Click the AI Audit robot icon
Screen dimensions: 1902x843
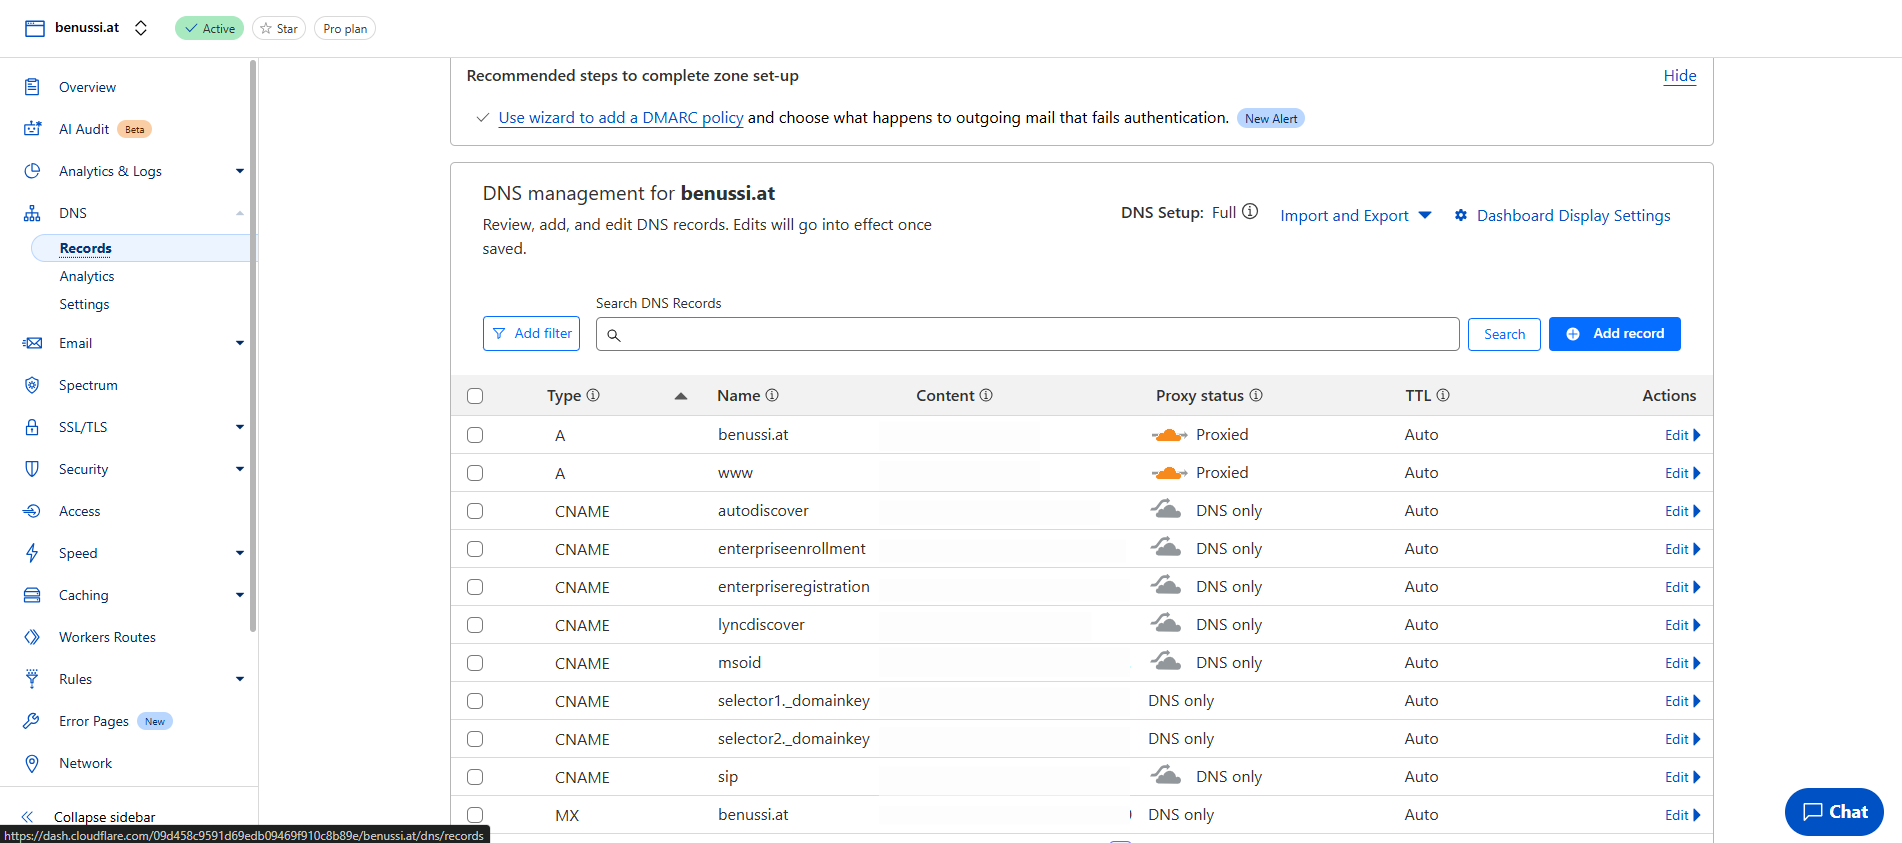coord(32,129)
